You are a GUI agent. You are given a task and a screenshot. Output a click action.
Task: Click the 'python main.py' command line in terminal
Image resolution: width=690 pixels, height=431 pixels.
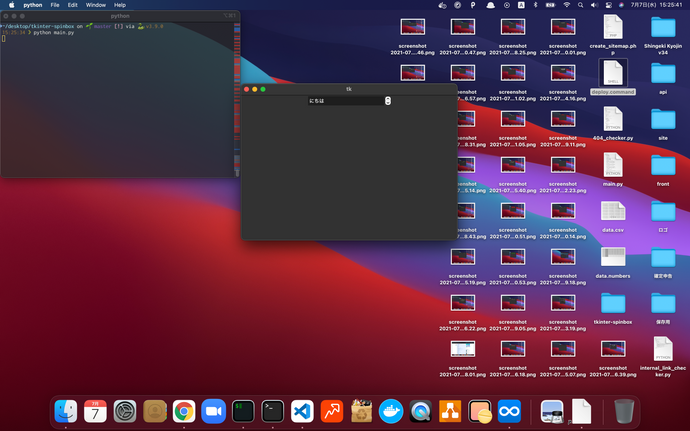(x=54, y=33)
